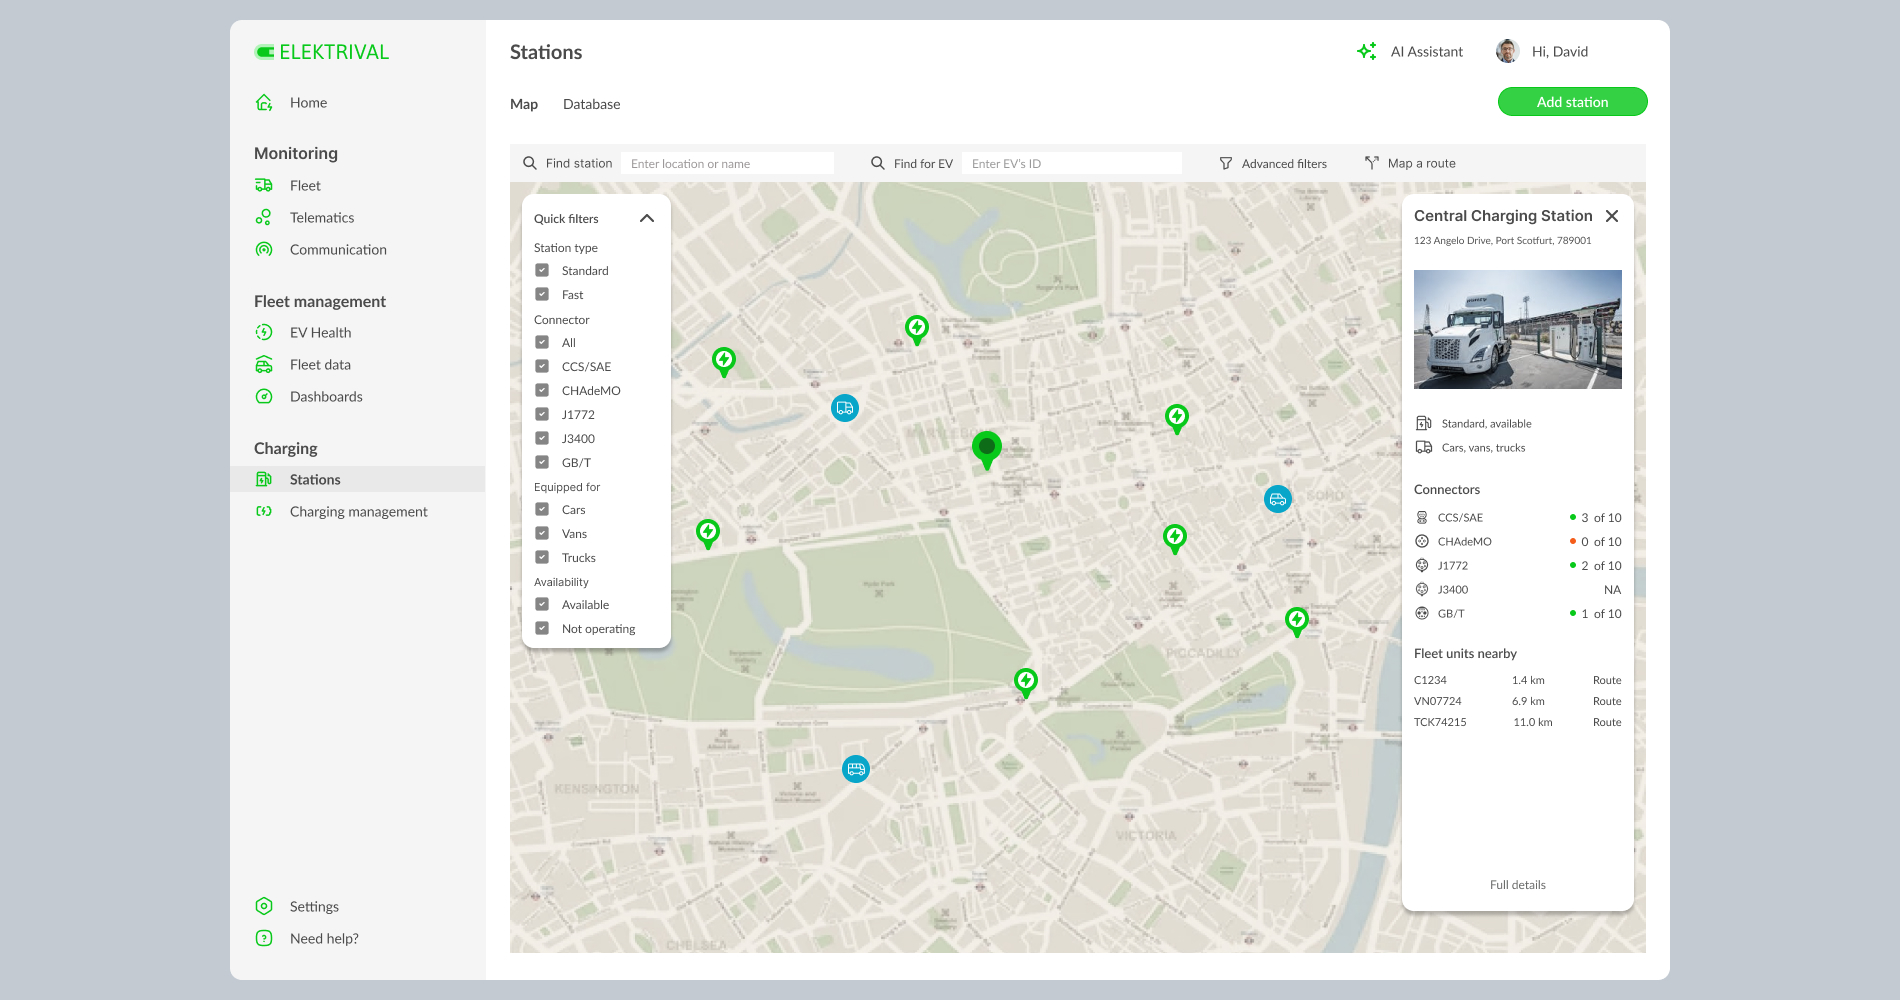Click the charging station truck photo
1900x1000 pixels.
click(1518, 329)
